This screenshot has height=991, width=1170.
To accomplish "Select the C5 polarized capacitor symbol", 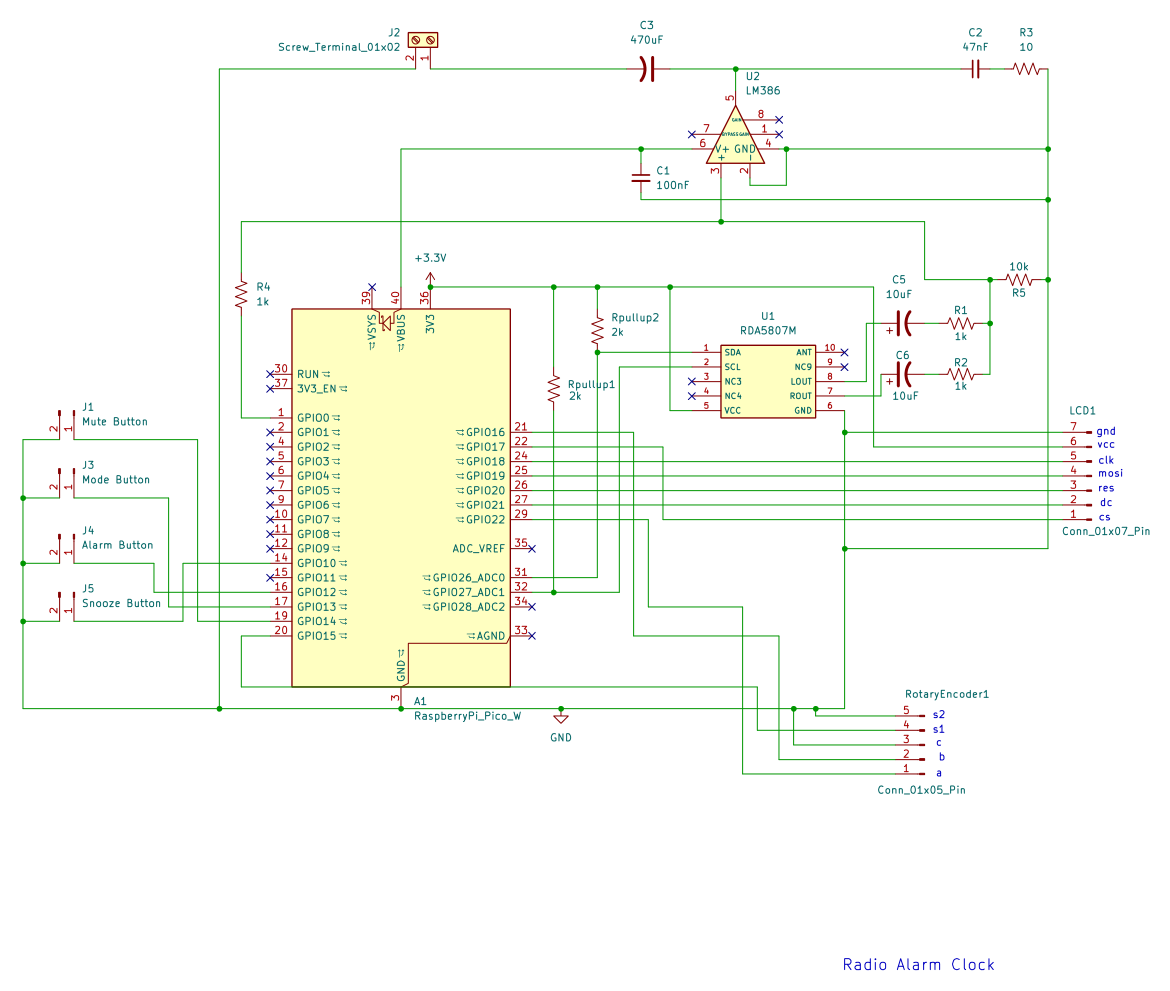I will click(903, 324).
